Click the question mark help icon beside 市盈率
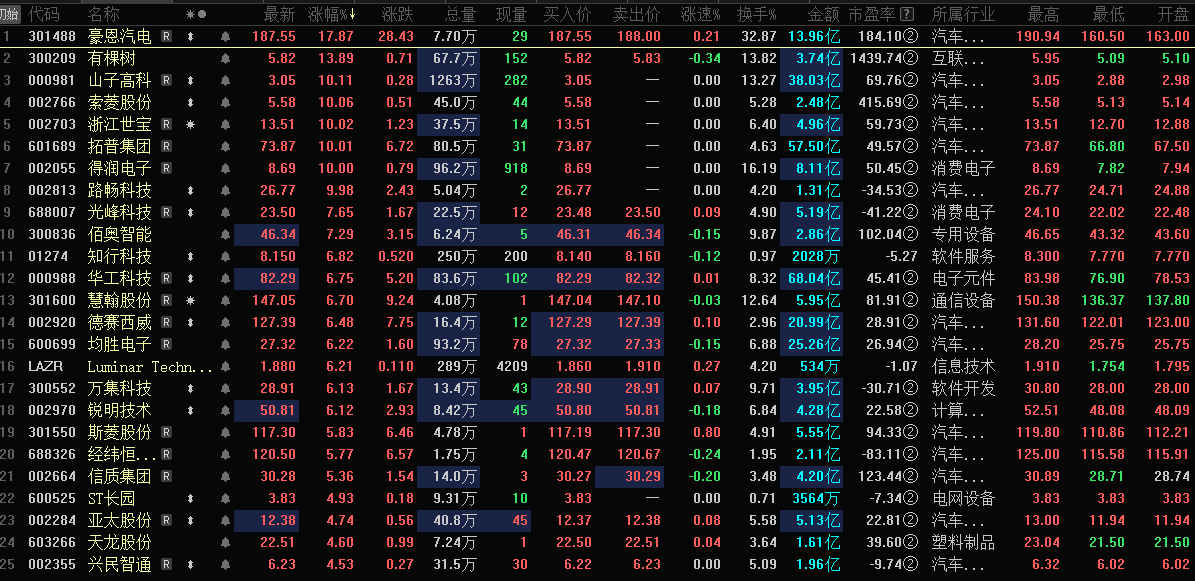The height and width of the screenshot is (581, 1195). tap(907, 15)
